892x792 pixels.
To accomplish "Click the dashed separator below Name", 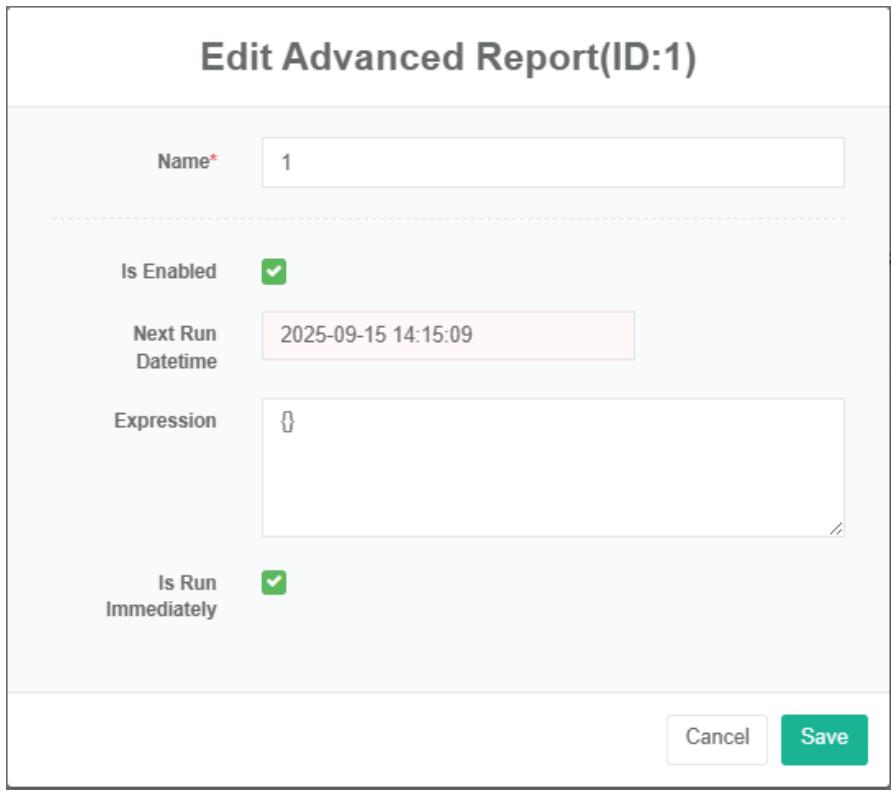I will (x=448, y=218).
